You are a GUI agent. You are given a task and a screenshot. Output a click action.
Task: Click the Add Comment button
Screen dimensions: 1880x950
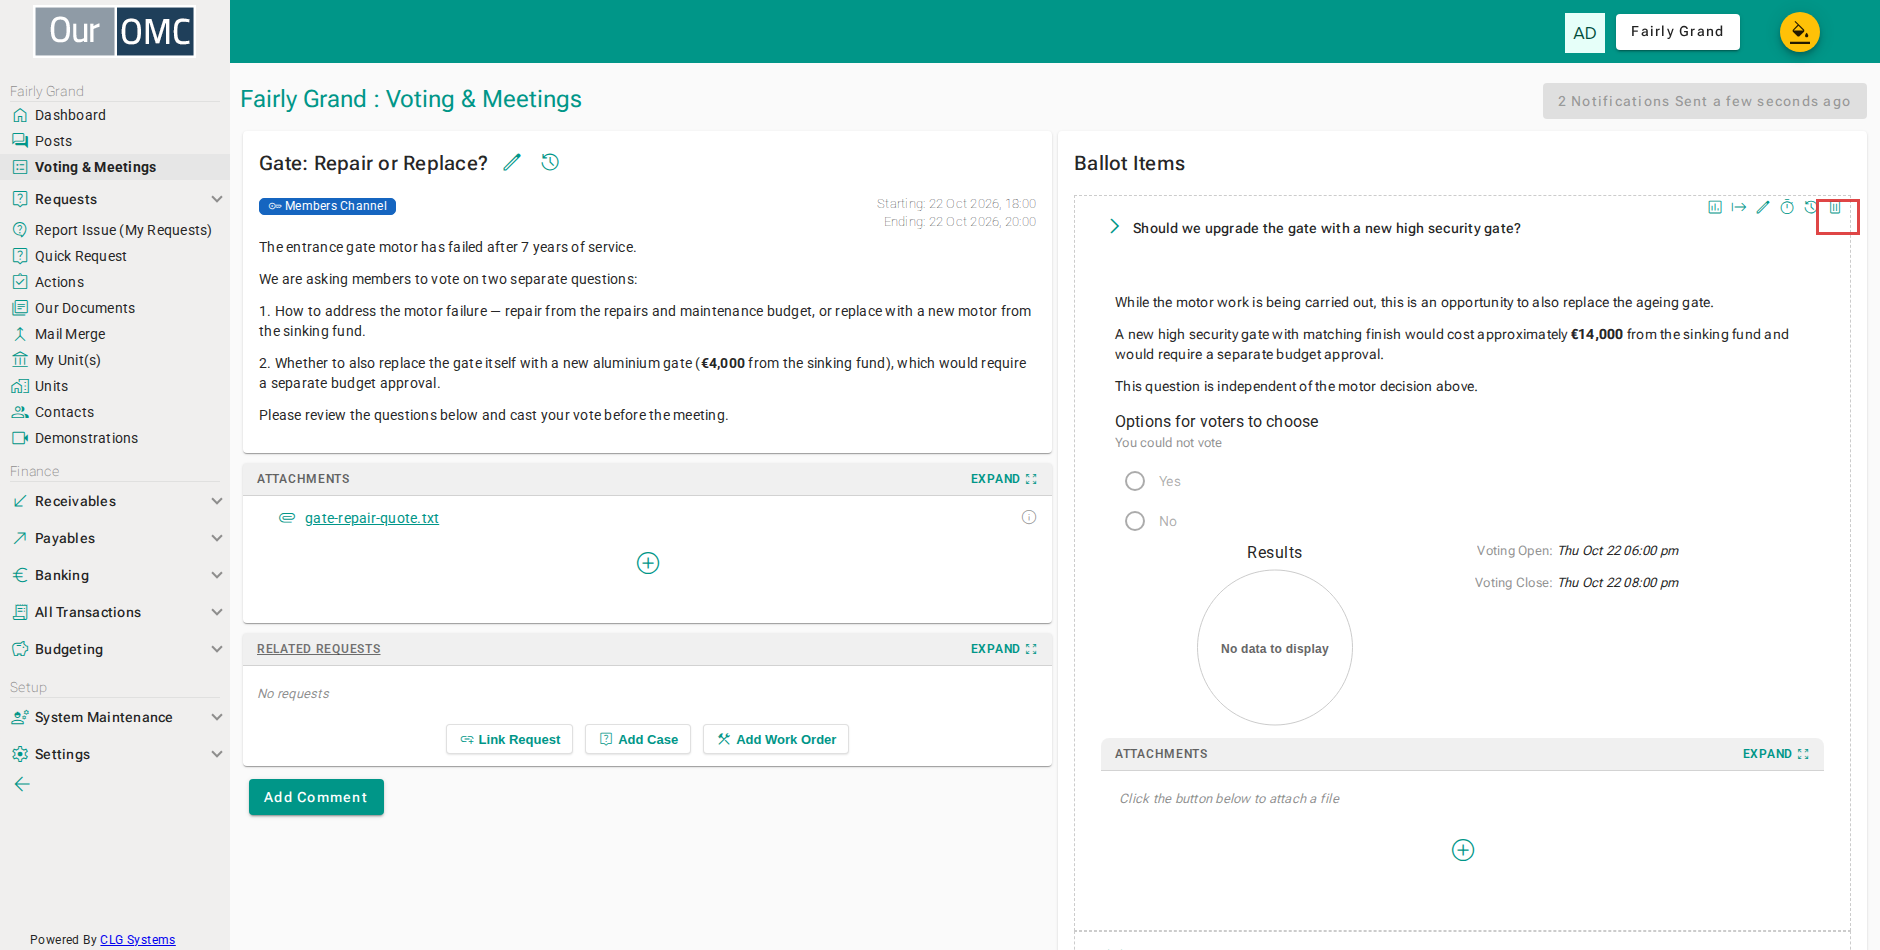tap(316, 797)
